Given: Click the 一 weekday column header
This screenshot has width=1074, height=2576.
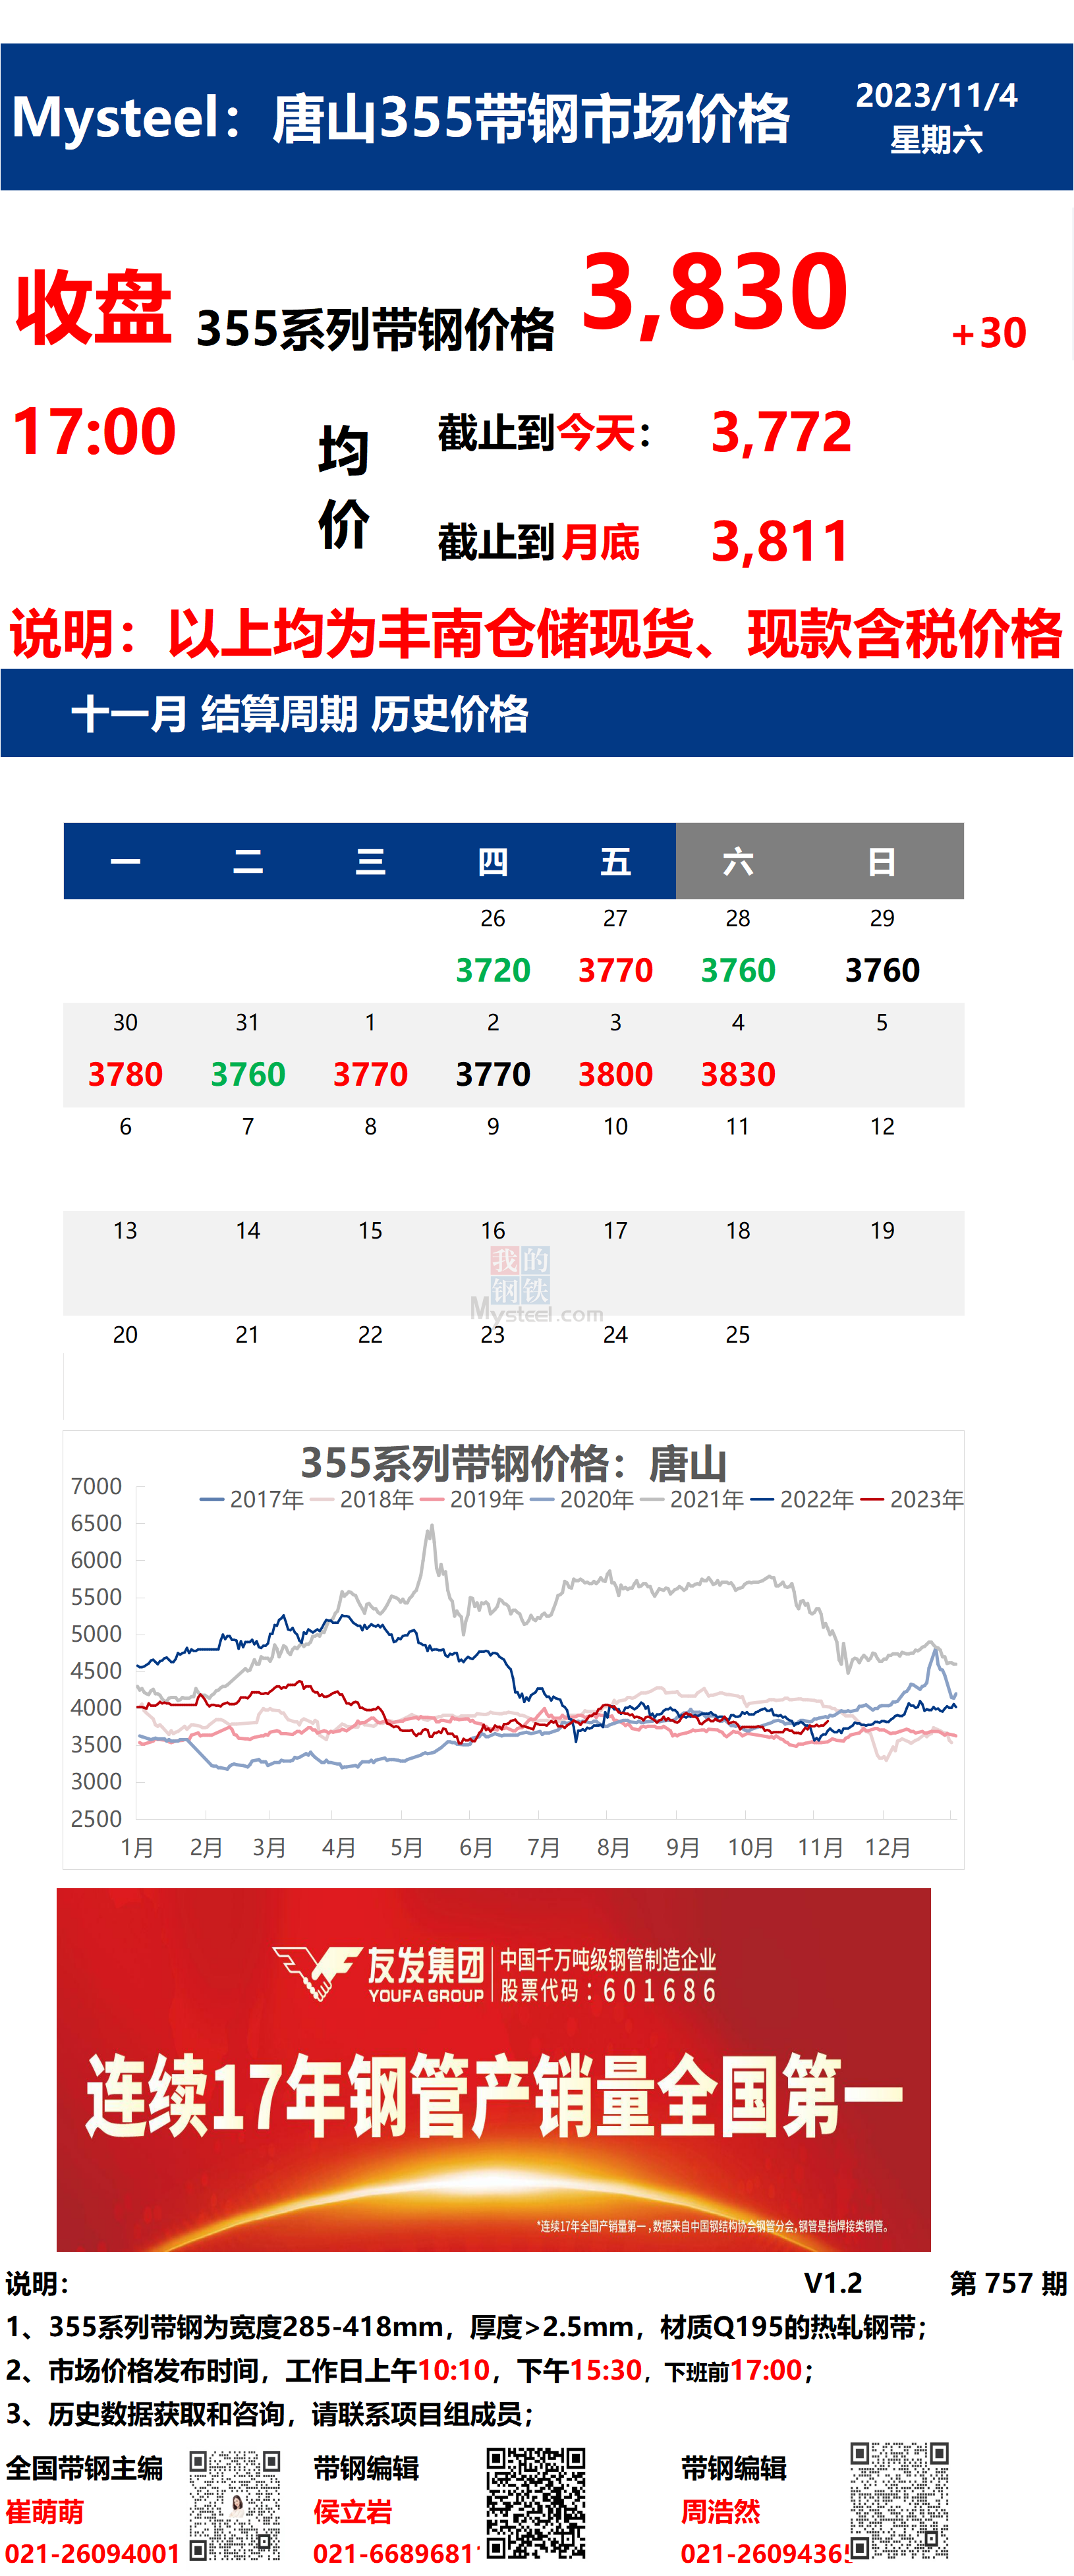Looking at the screenshot, I should click(x=125, y=861).
